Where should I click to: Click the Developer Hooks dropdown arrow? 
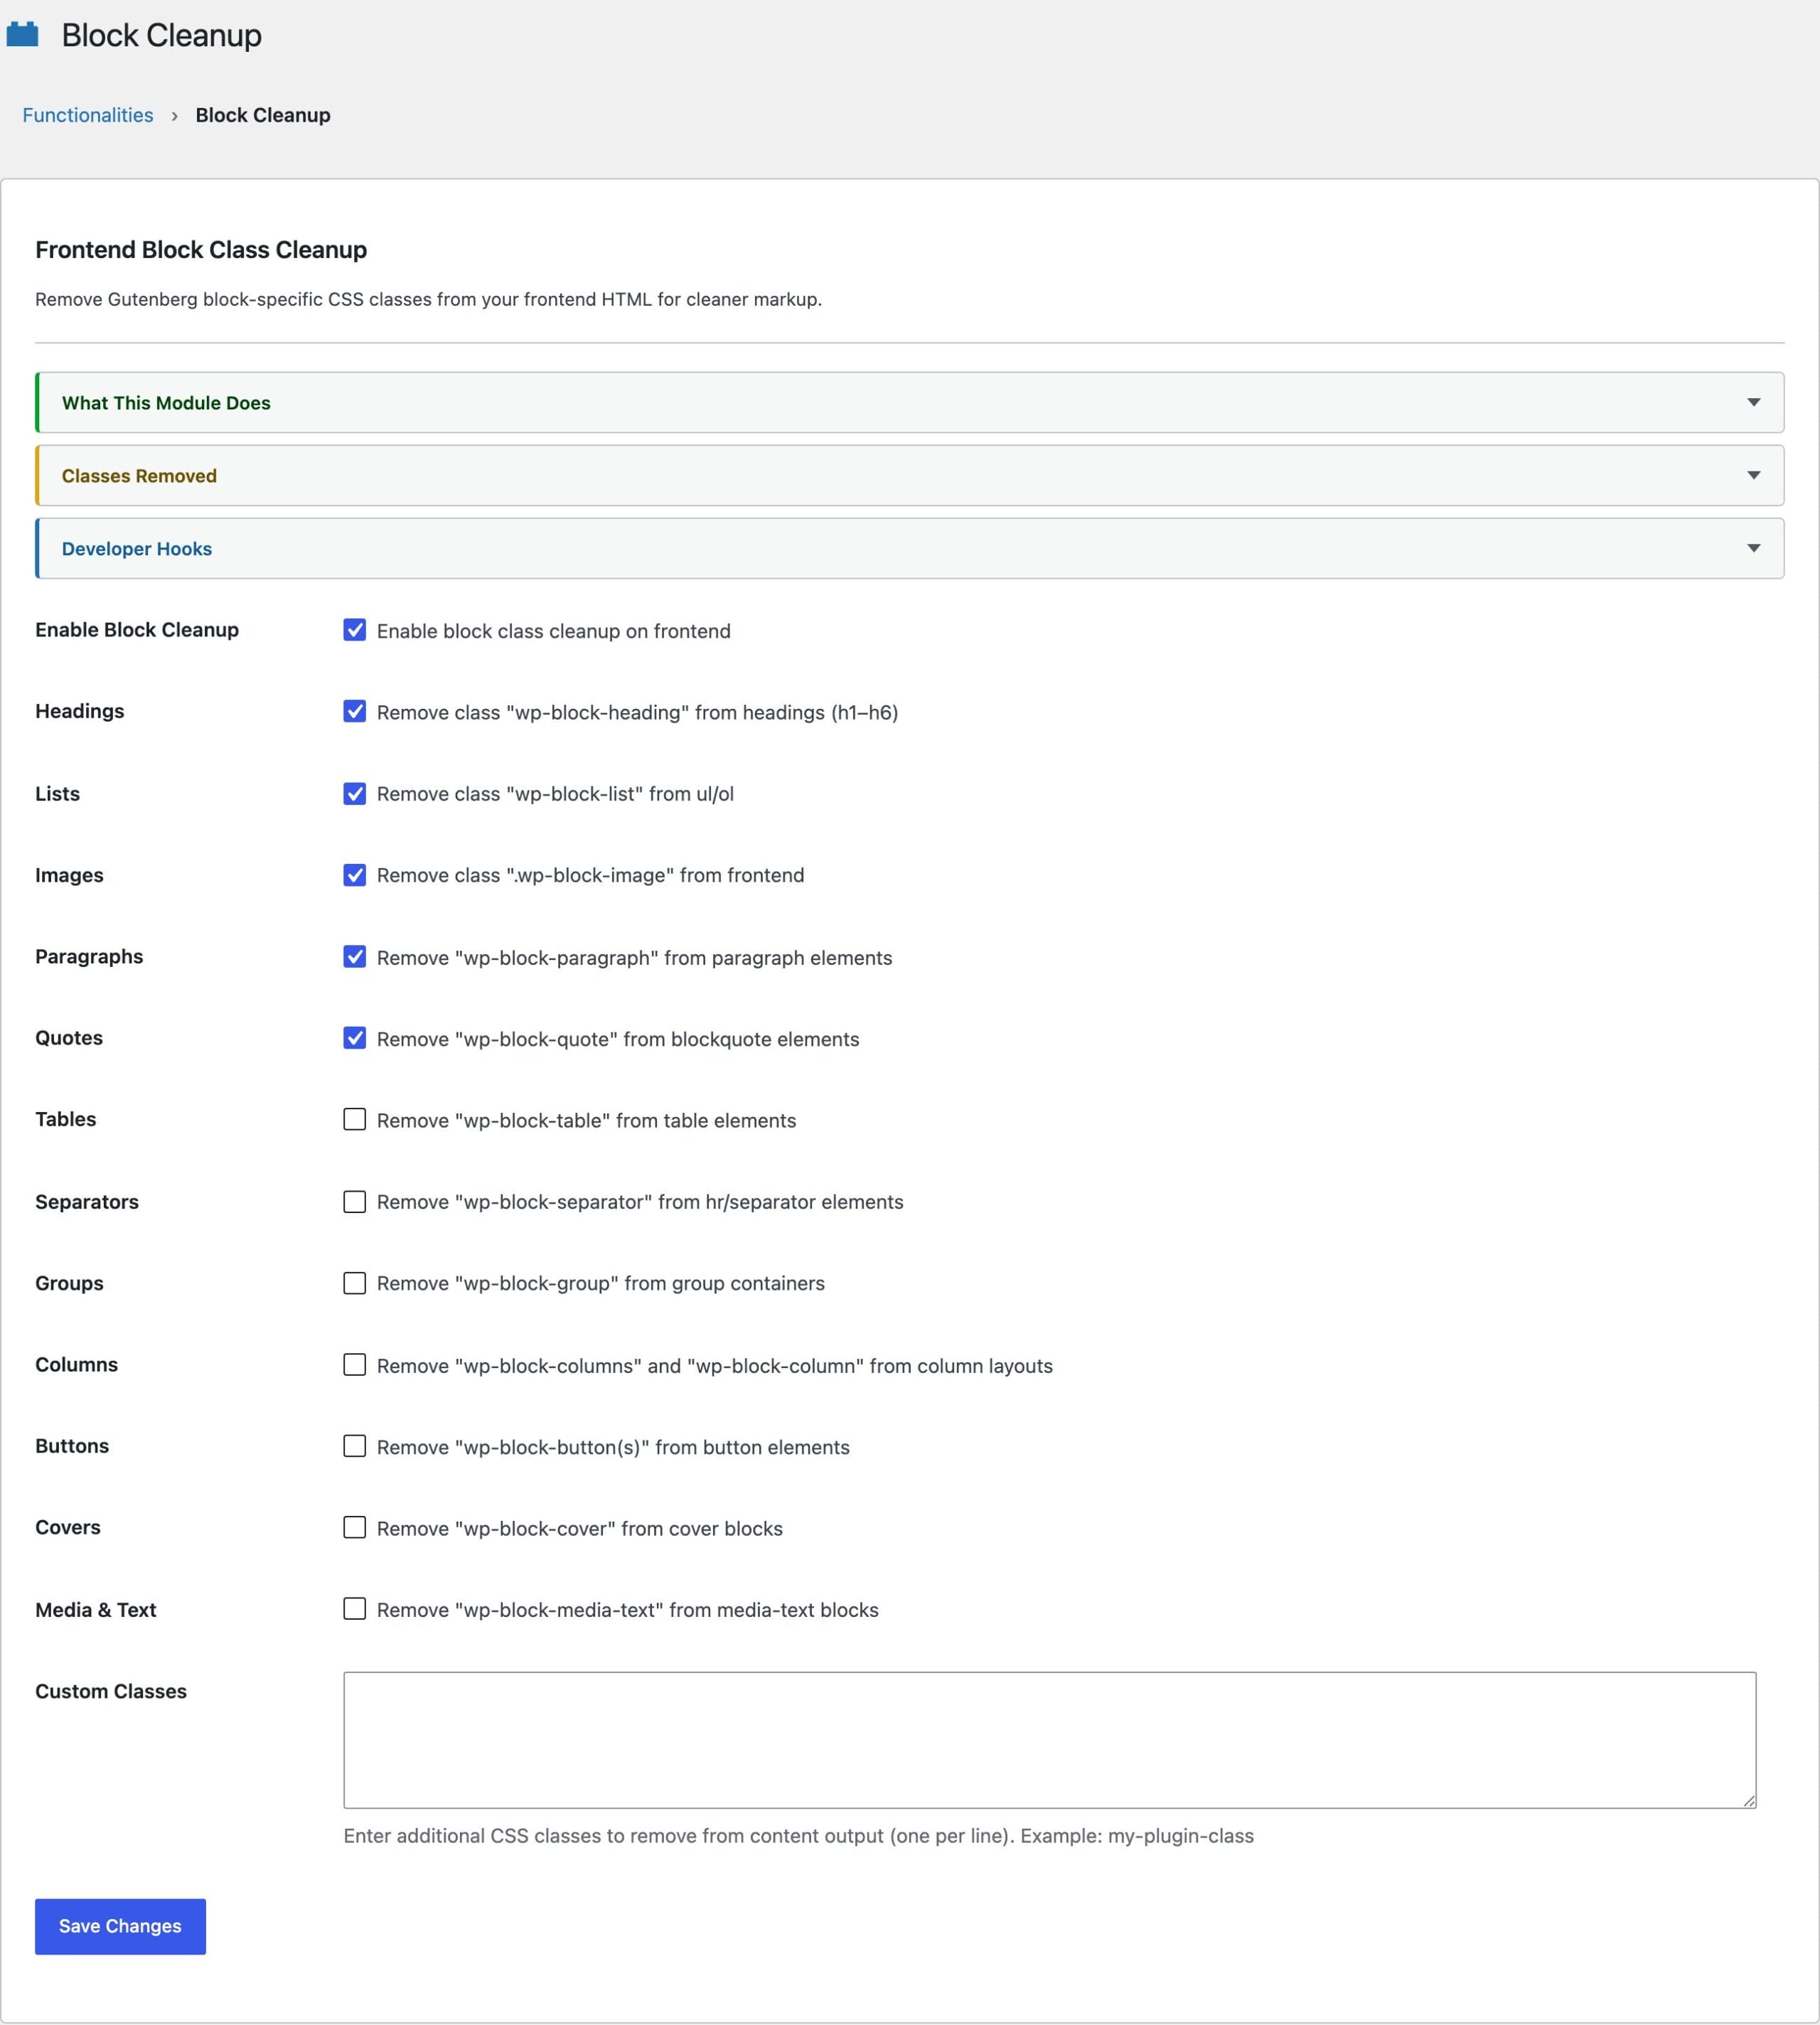pos(1753,548)
